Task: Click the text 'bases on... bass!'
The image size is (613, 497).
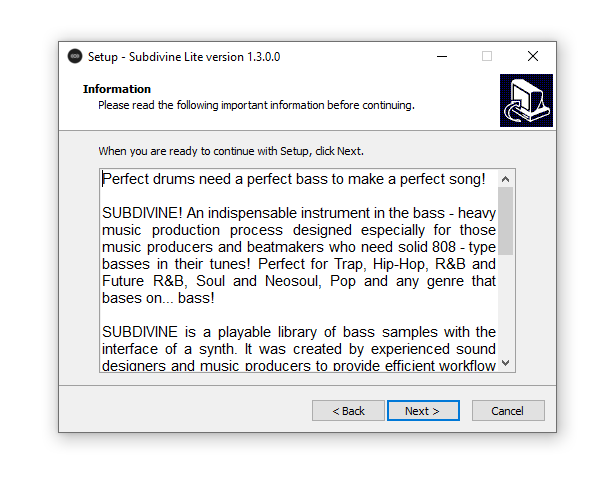Action: pyautogui.click(x=158, y=298)
